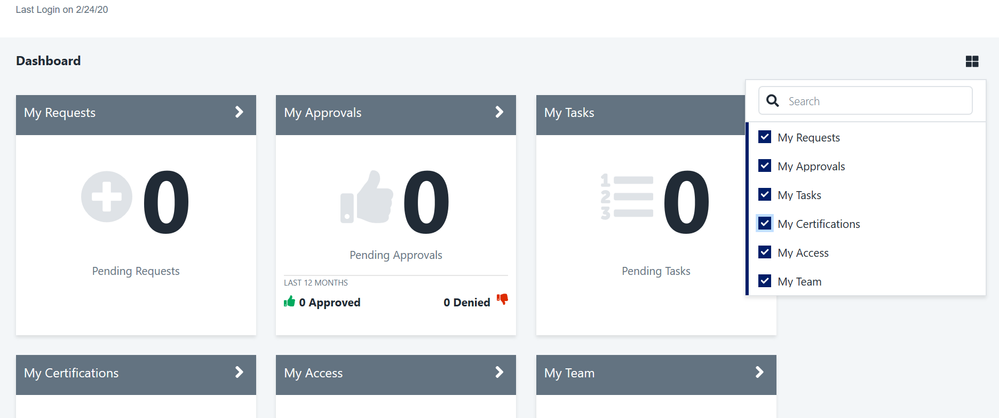Click the plus circle Pending Requests icon

pyautogui.click(x=106, y=198)
